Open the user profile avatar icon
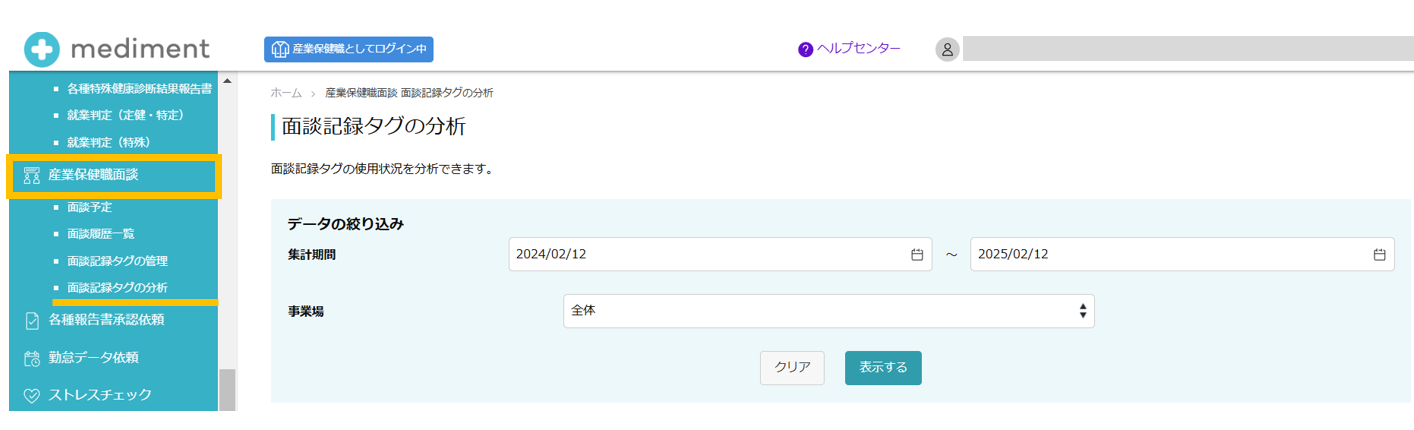1414x430 pixels. click(947, 49)
